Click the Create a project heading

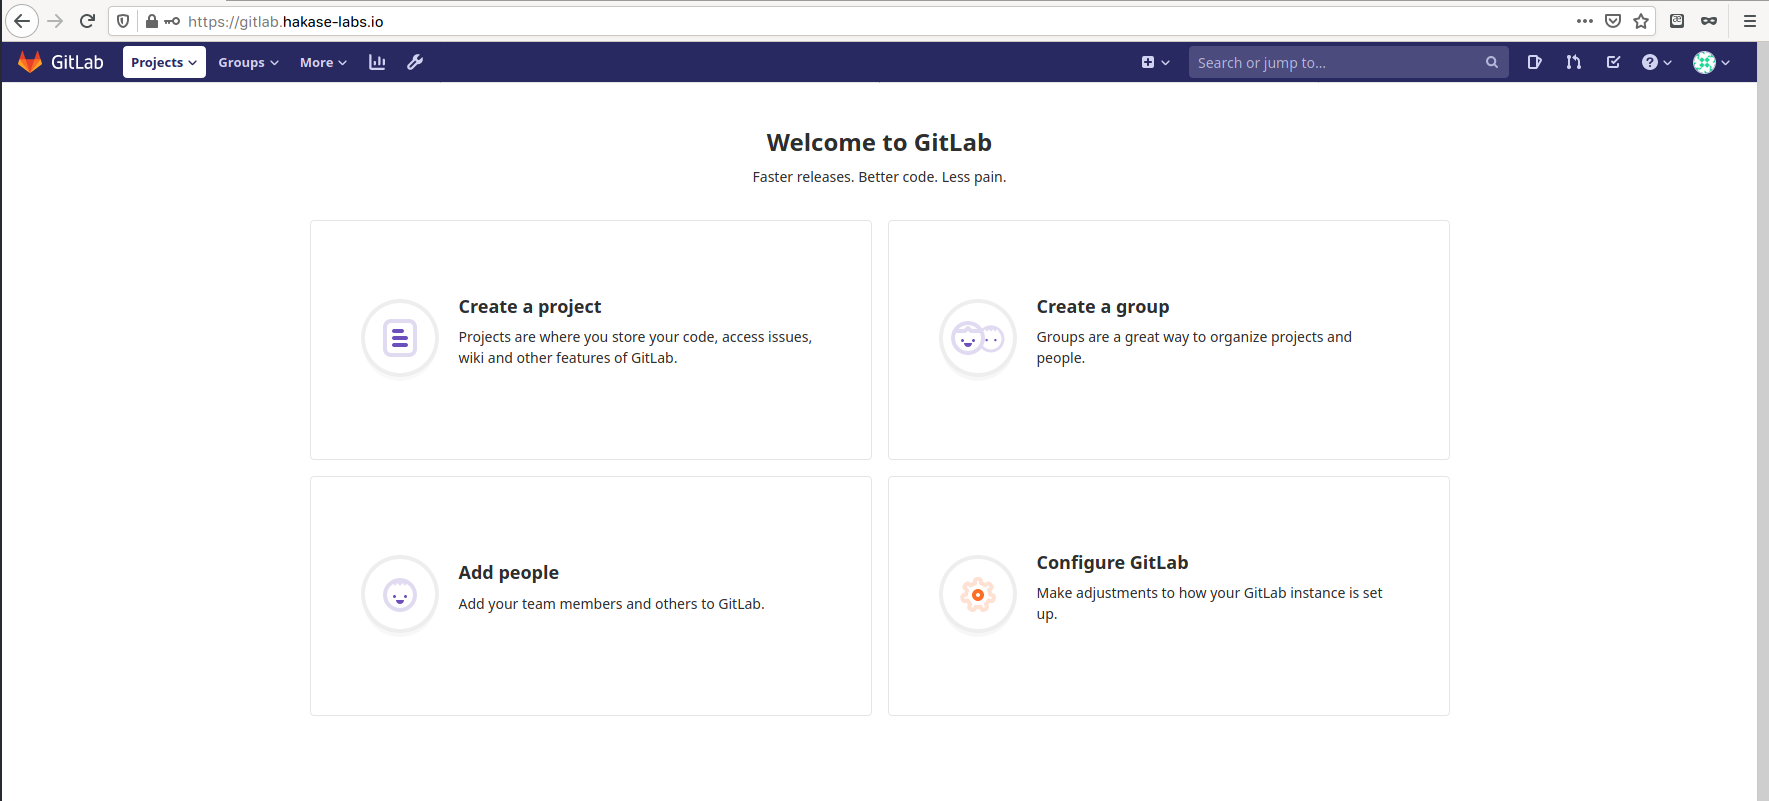click(x=530, y=307)
